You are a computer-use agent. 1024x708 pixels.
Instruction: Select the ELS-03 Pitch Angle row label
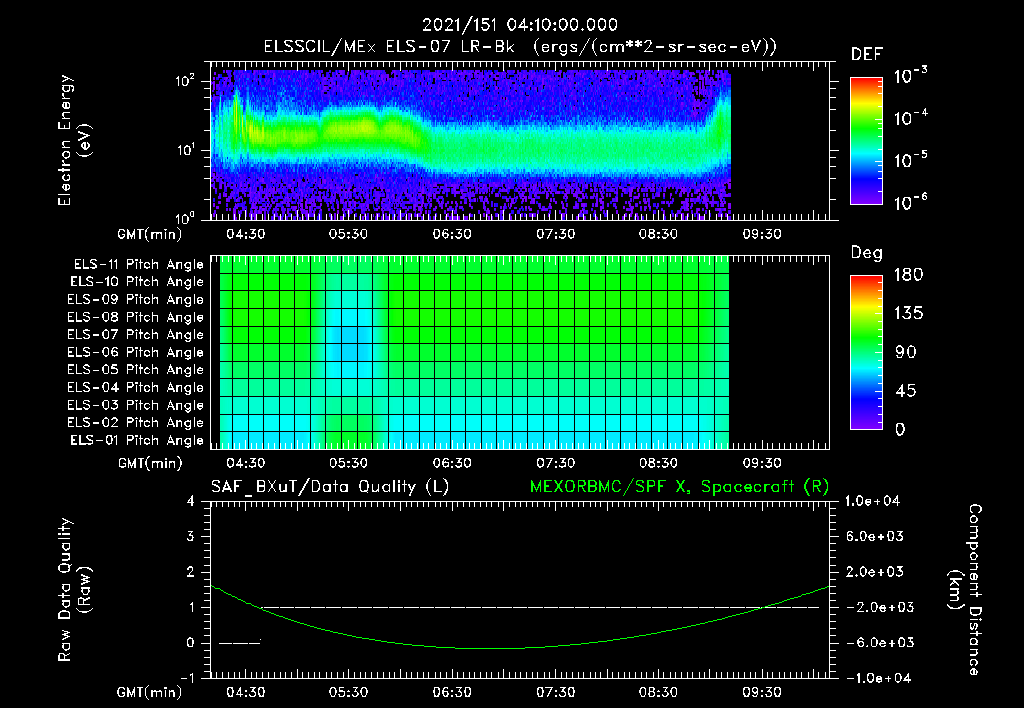pos(136,406)
